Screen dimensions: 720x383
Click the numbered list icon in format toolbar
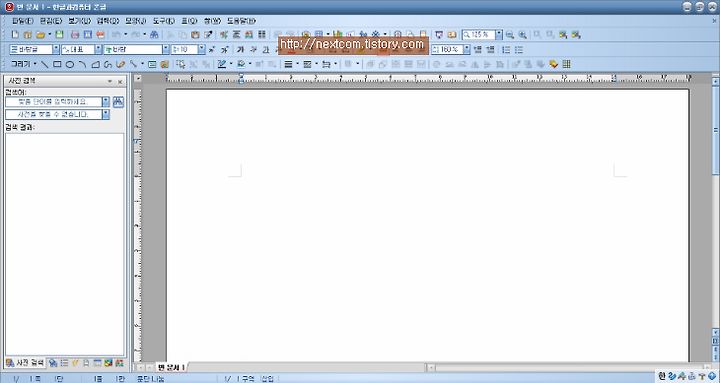[x=506, y=49]
